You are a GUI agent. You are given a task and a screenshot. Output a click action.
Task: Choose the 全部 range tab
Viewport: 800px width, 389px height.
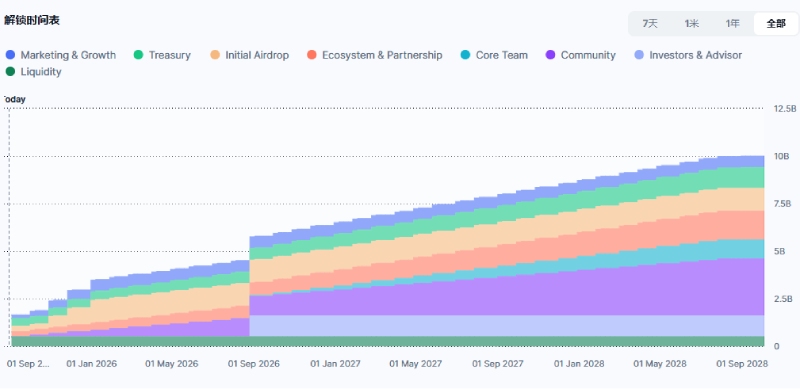tap(776, 23)
